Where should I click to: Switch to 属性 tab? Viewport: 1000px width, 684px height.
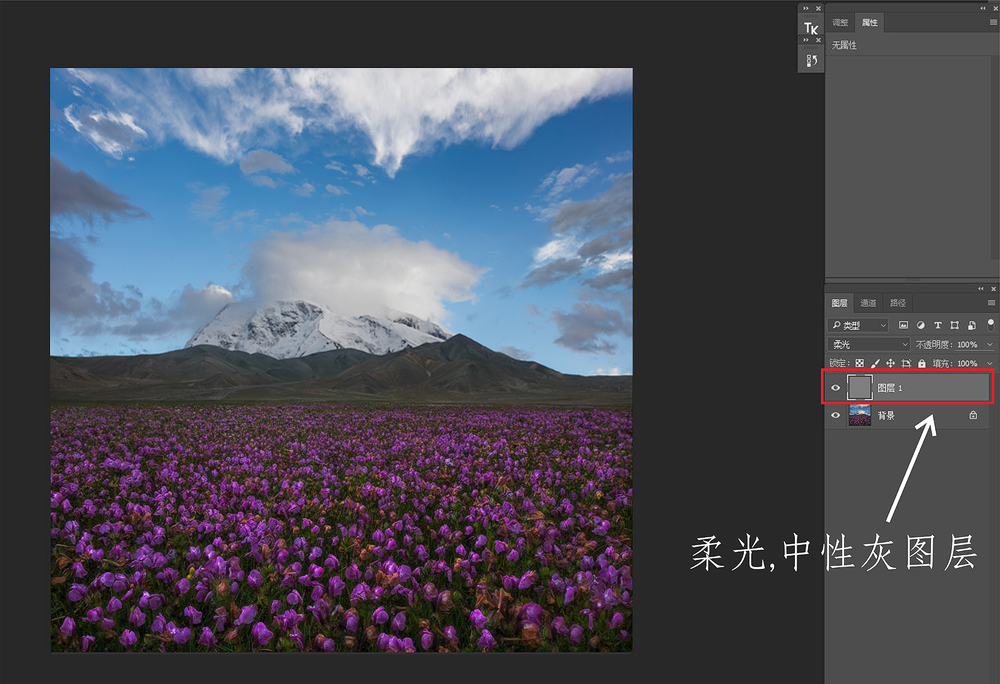pos(869,22)
